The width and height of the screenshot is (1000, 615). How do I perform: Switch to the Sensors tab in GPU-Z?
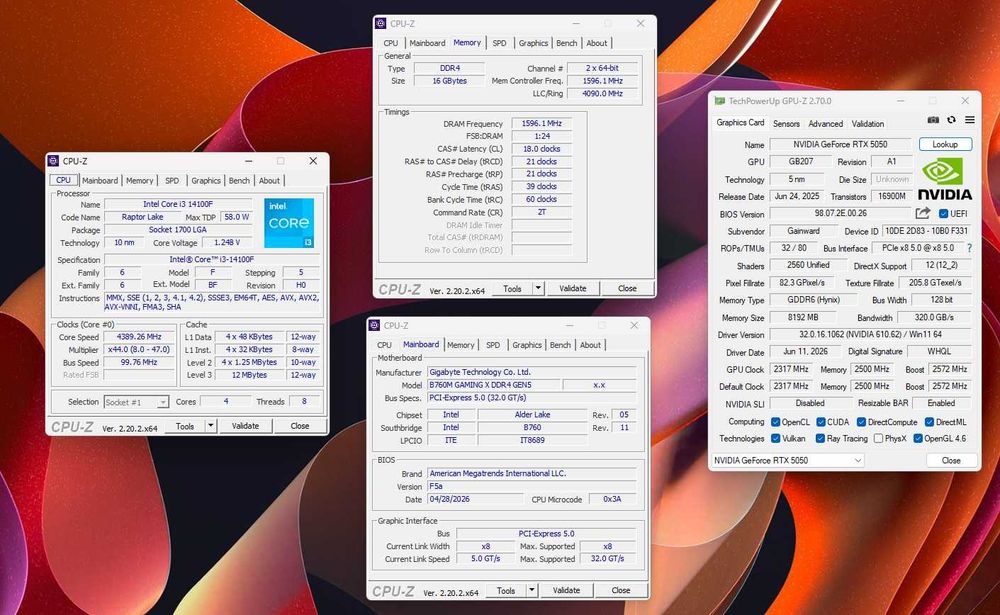(x=786, y=124)
